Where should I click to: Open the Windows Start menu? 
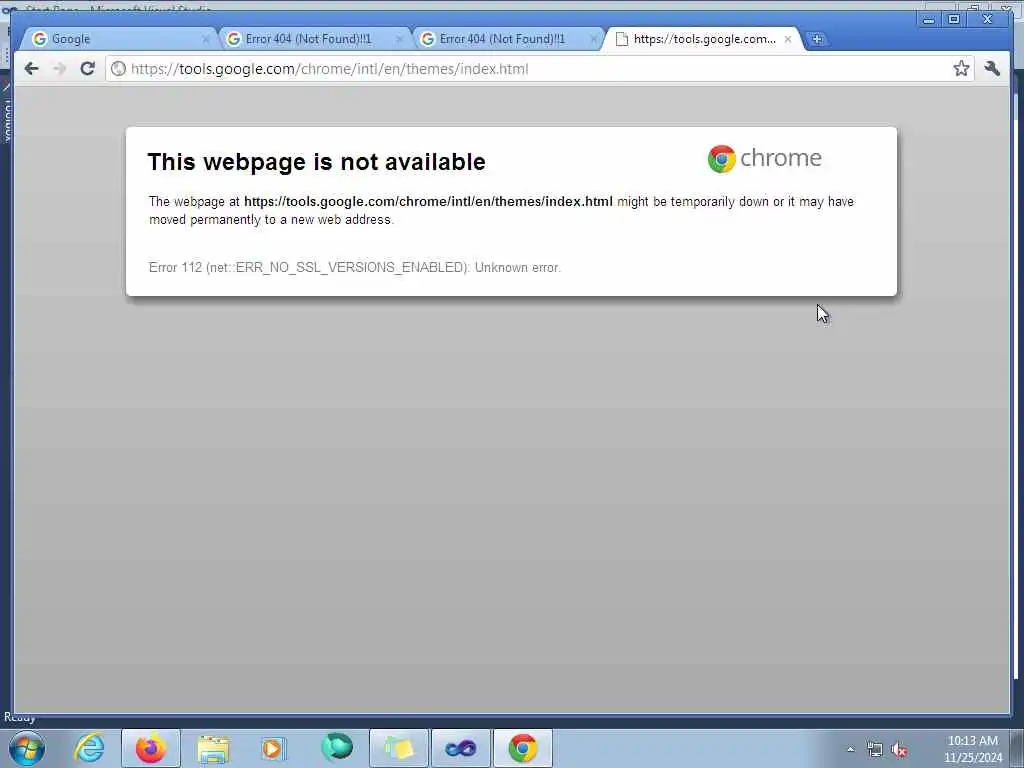coord(27,748)
